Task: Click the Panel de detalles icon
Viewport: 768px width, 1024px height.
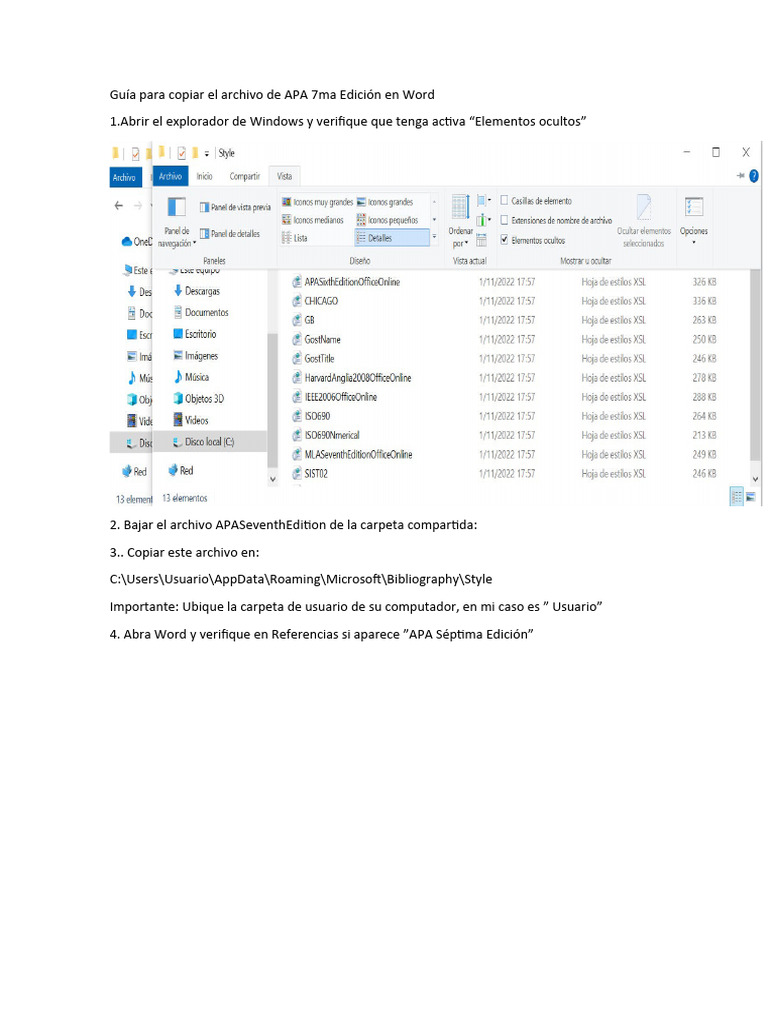Action: (204, 233)
